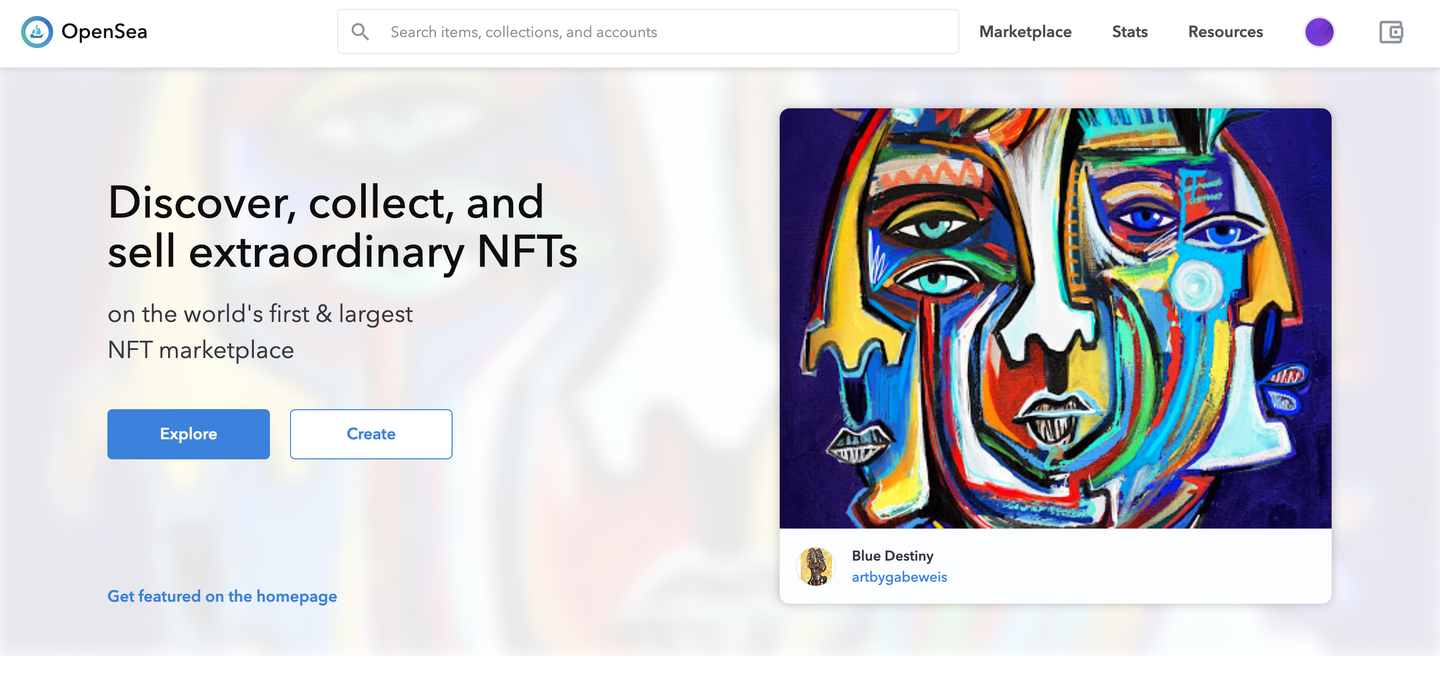Open the purple profile avatar
Image resolution: width=1440 pixels, height=691 pixels.
pos(1319,32)
